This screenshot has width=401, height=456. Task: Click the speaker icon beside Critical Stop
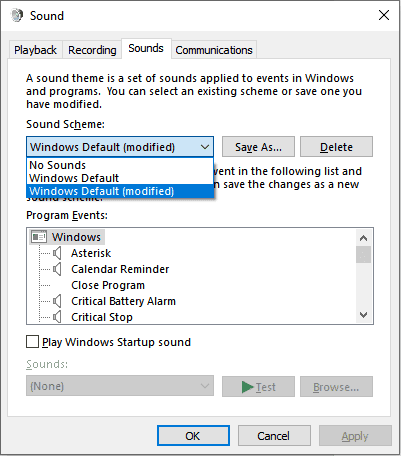pos(57,317)
